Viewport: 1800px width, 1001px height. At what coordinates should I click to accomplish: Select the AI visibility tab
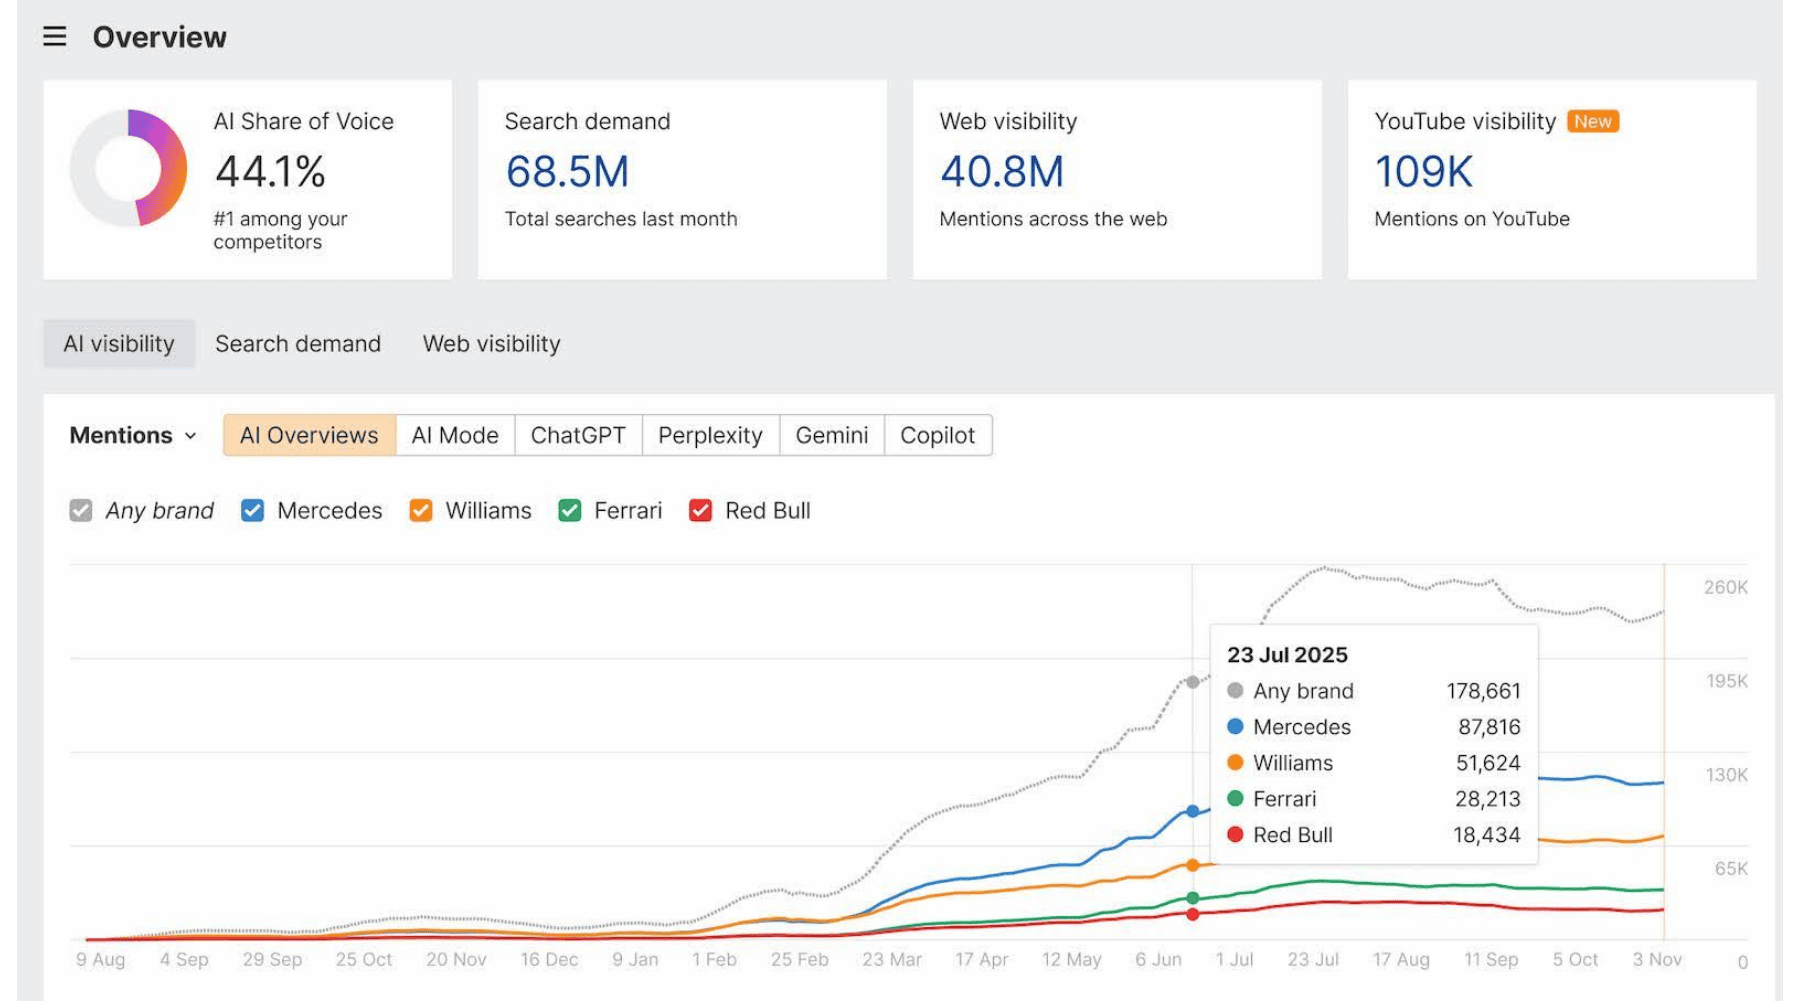(x=119, y=344)
